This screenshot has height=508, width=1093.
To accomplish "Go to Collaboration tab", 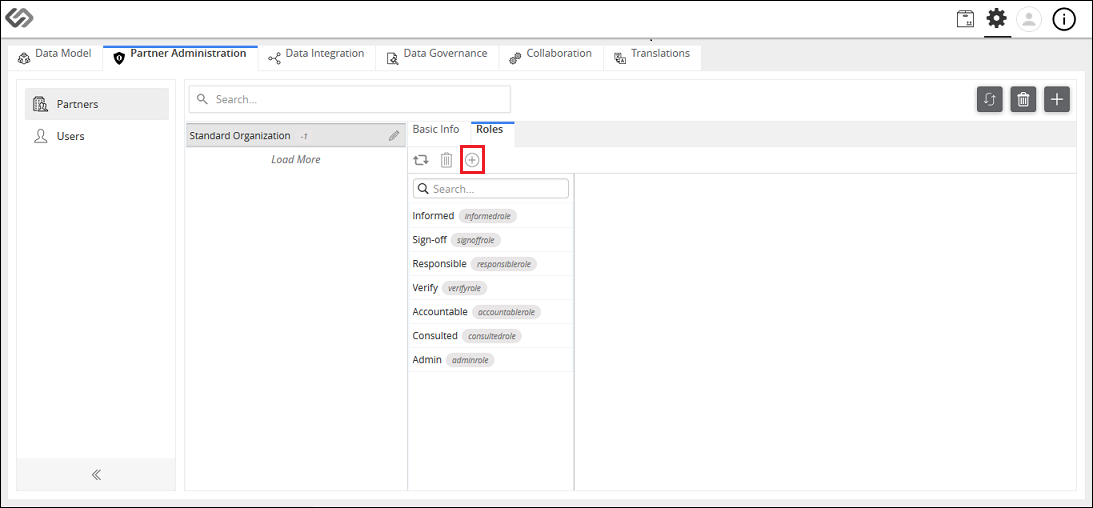I will pyautogui.click(x=551, y=57).
